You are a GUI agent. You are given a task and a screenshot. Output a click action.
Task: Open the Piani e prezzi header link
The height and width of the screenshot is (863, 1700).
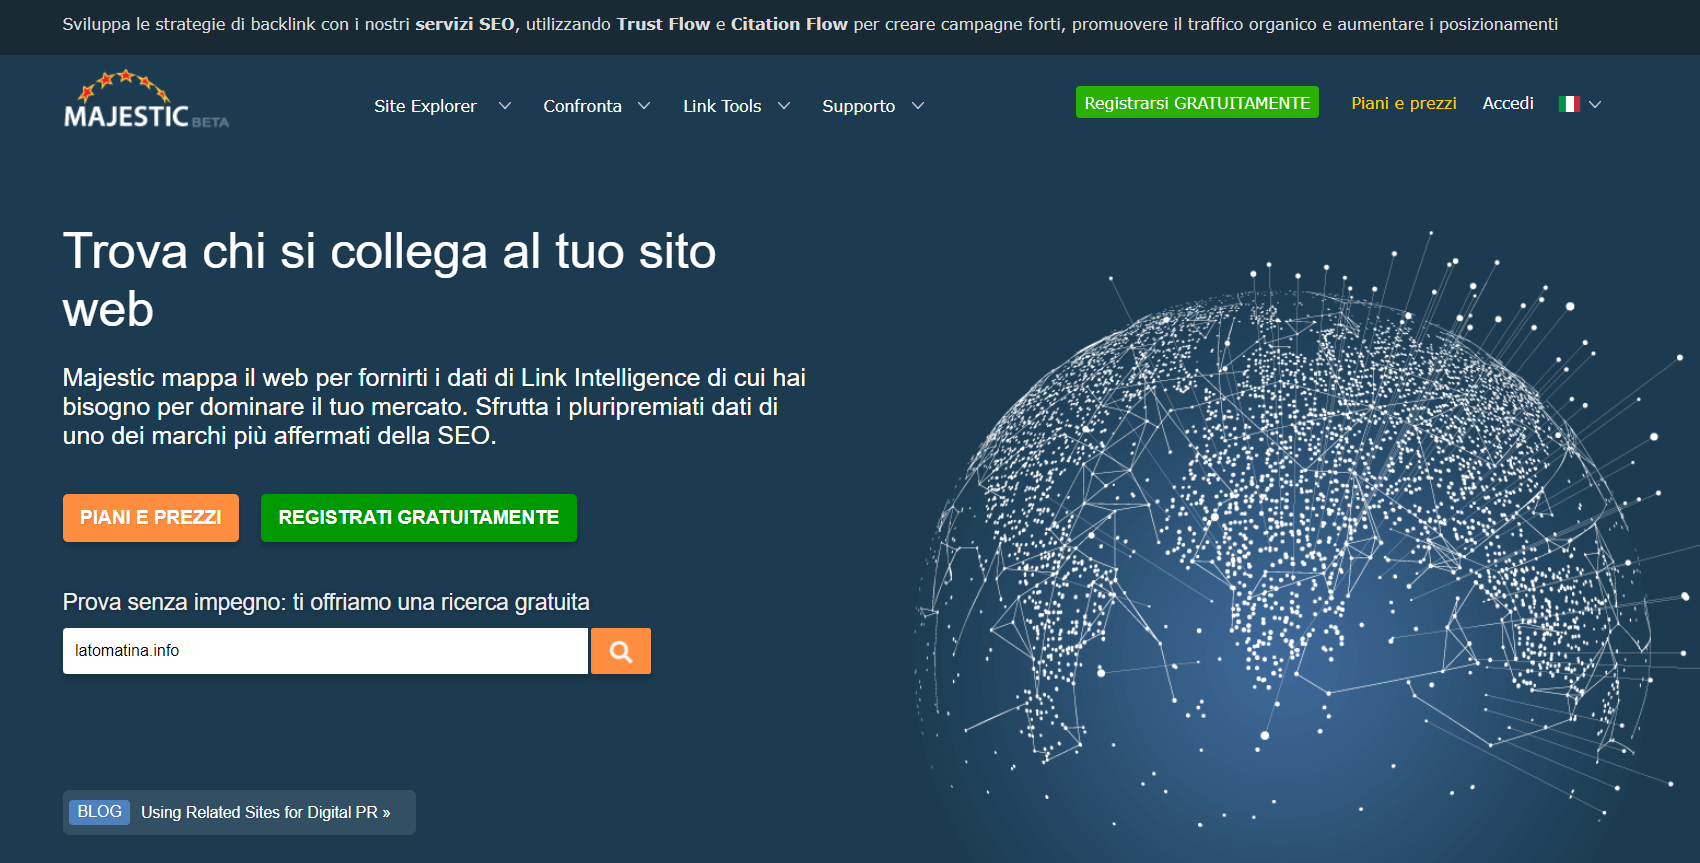(x=1403, y=103)
